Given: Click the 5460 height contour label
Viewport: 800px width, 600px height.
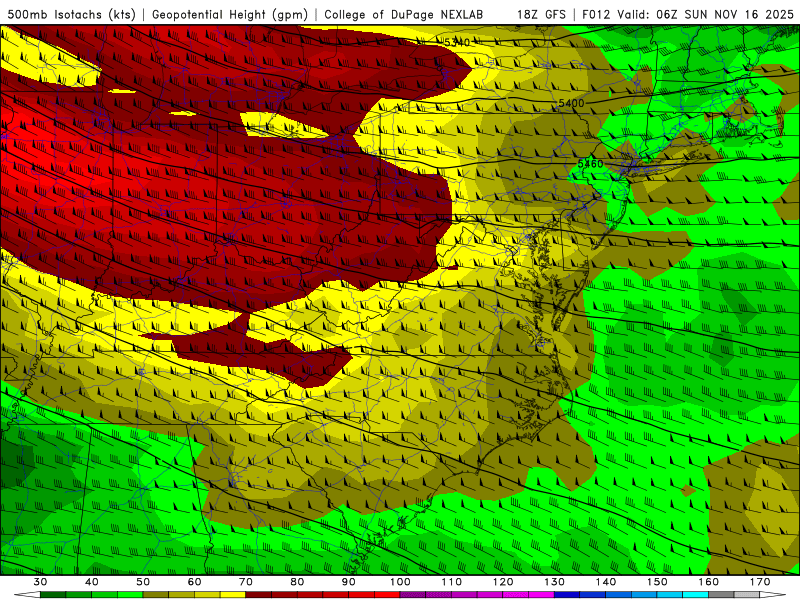Looking at the screenshot, I should pos(590,163).
